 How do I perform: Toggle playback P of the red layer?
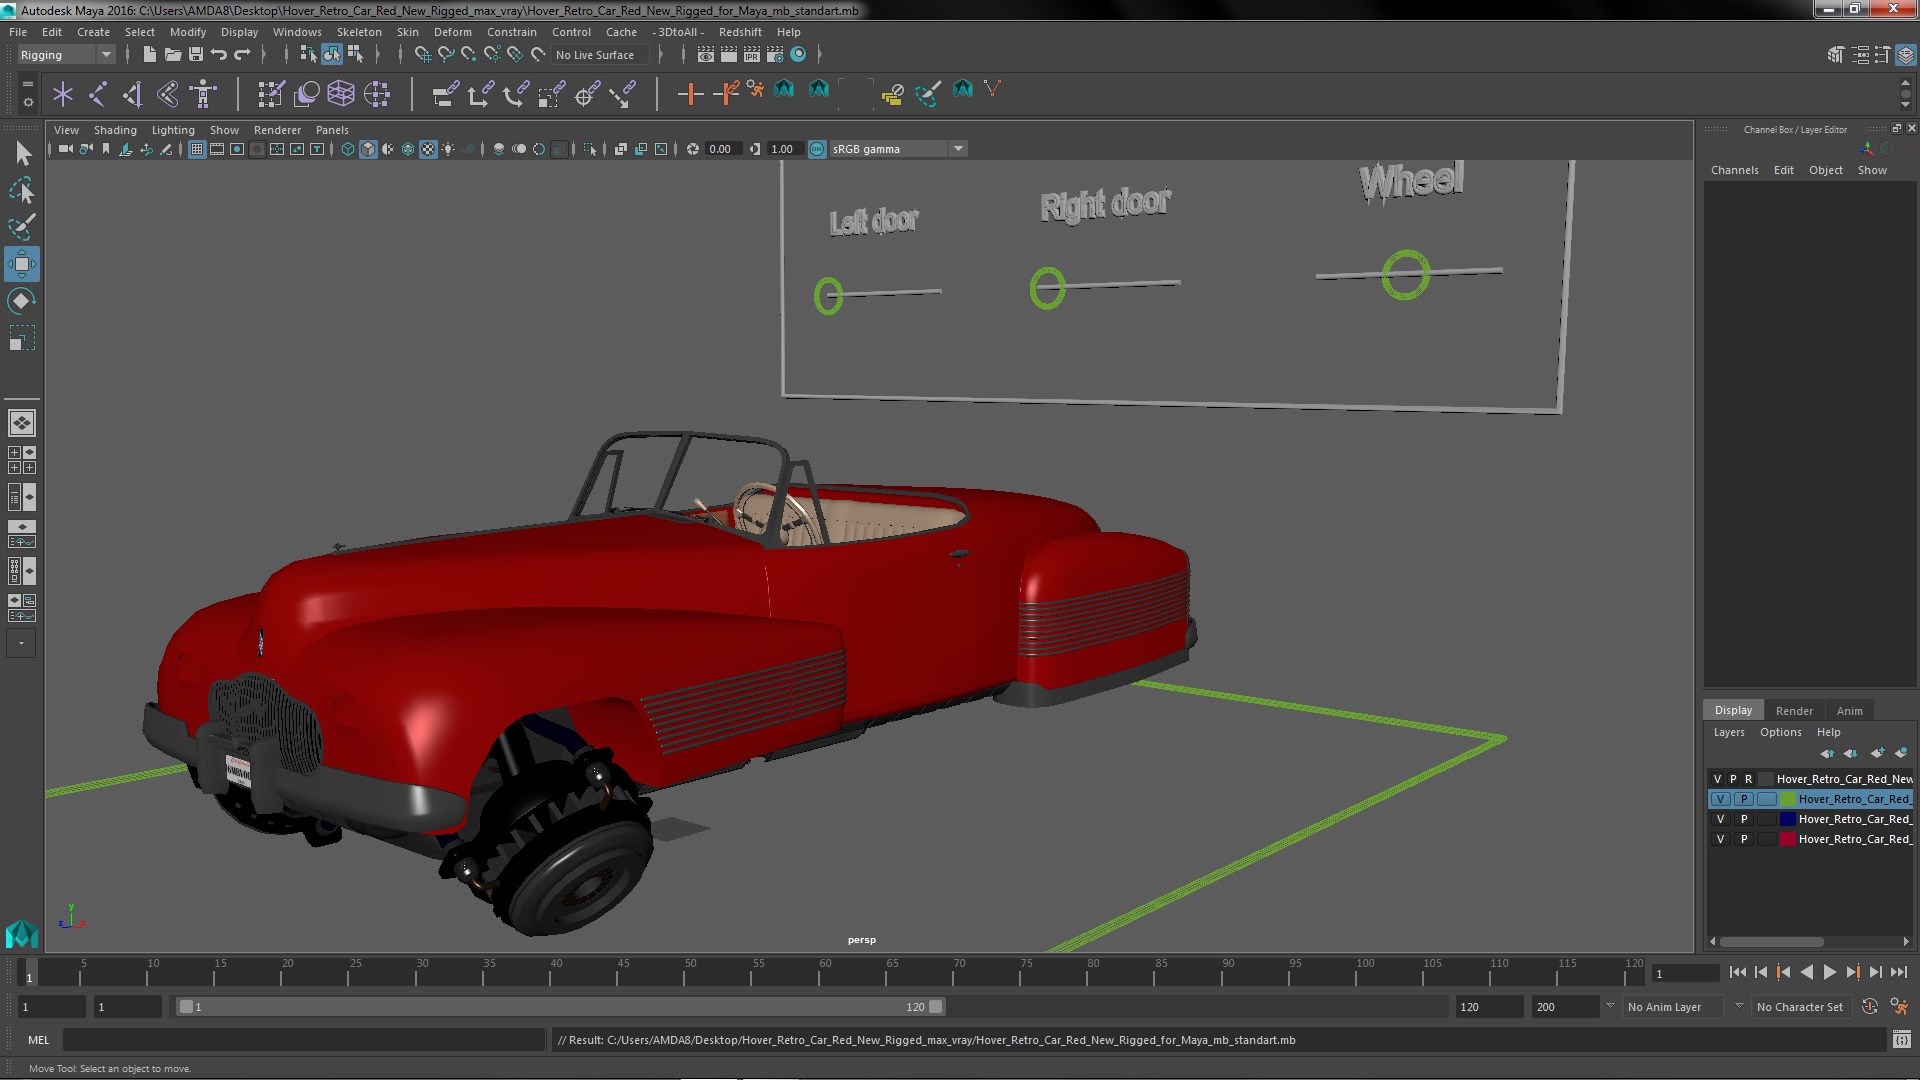[1744, 839]
